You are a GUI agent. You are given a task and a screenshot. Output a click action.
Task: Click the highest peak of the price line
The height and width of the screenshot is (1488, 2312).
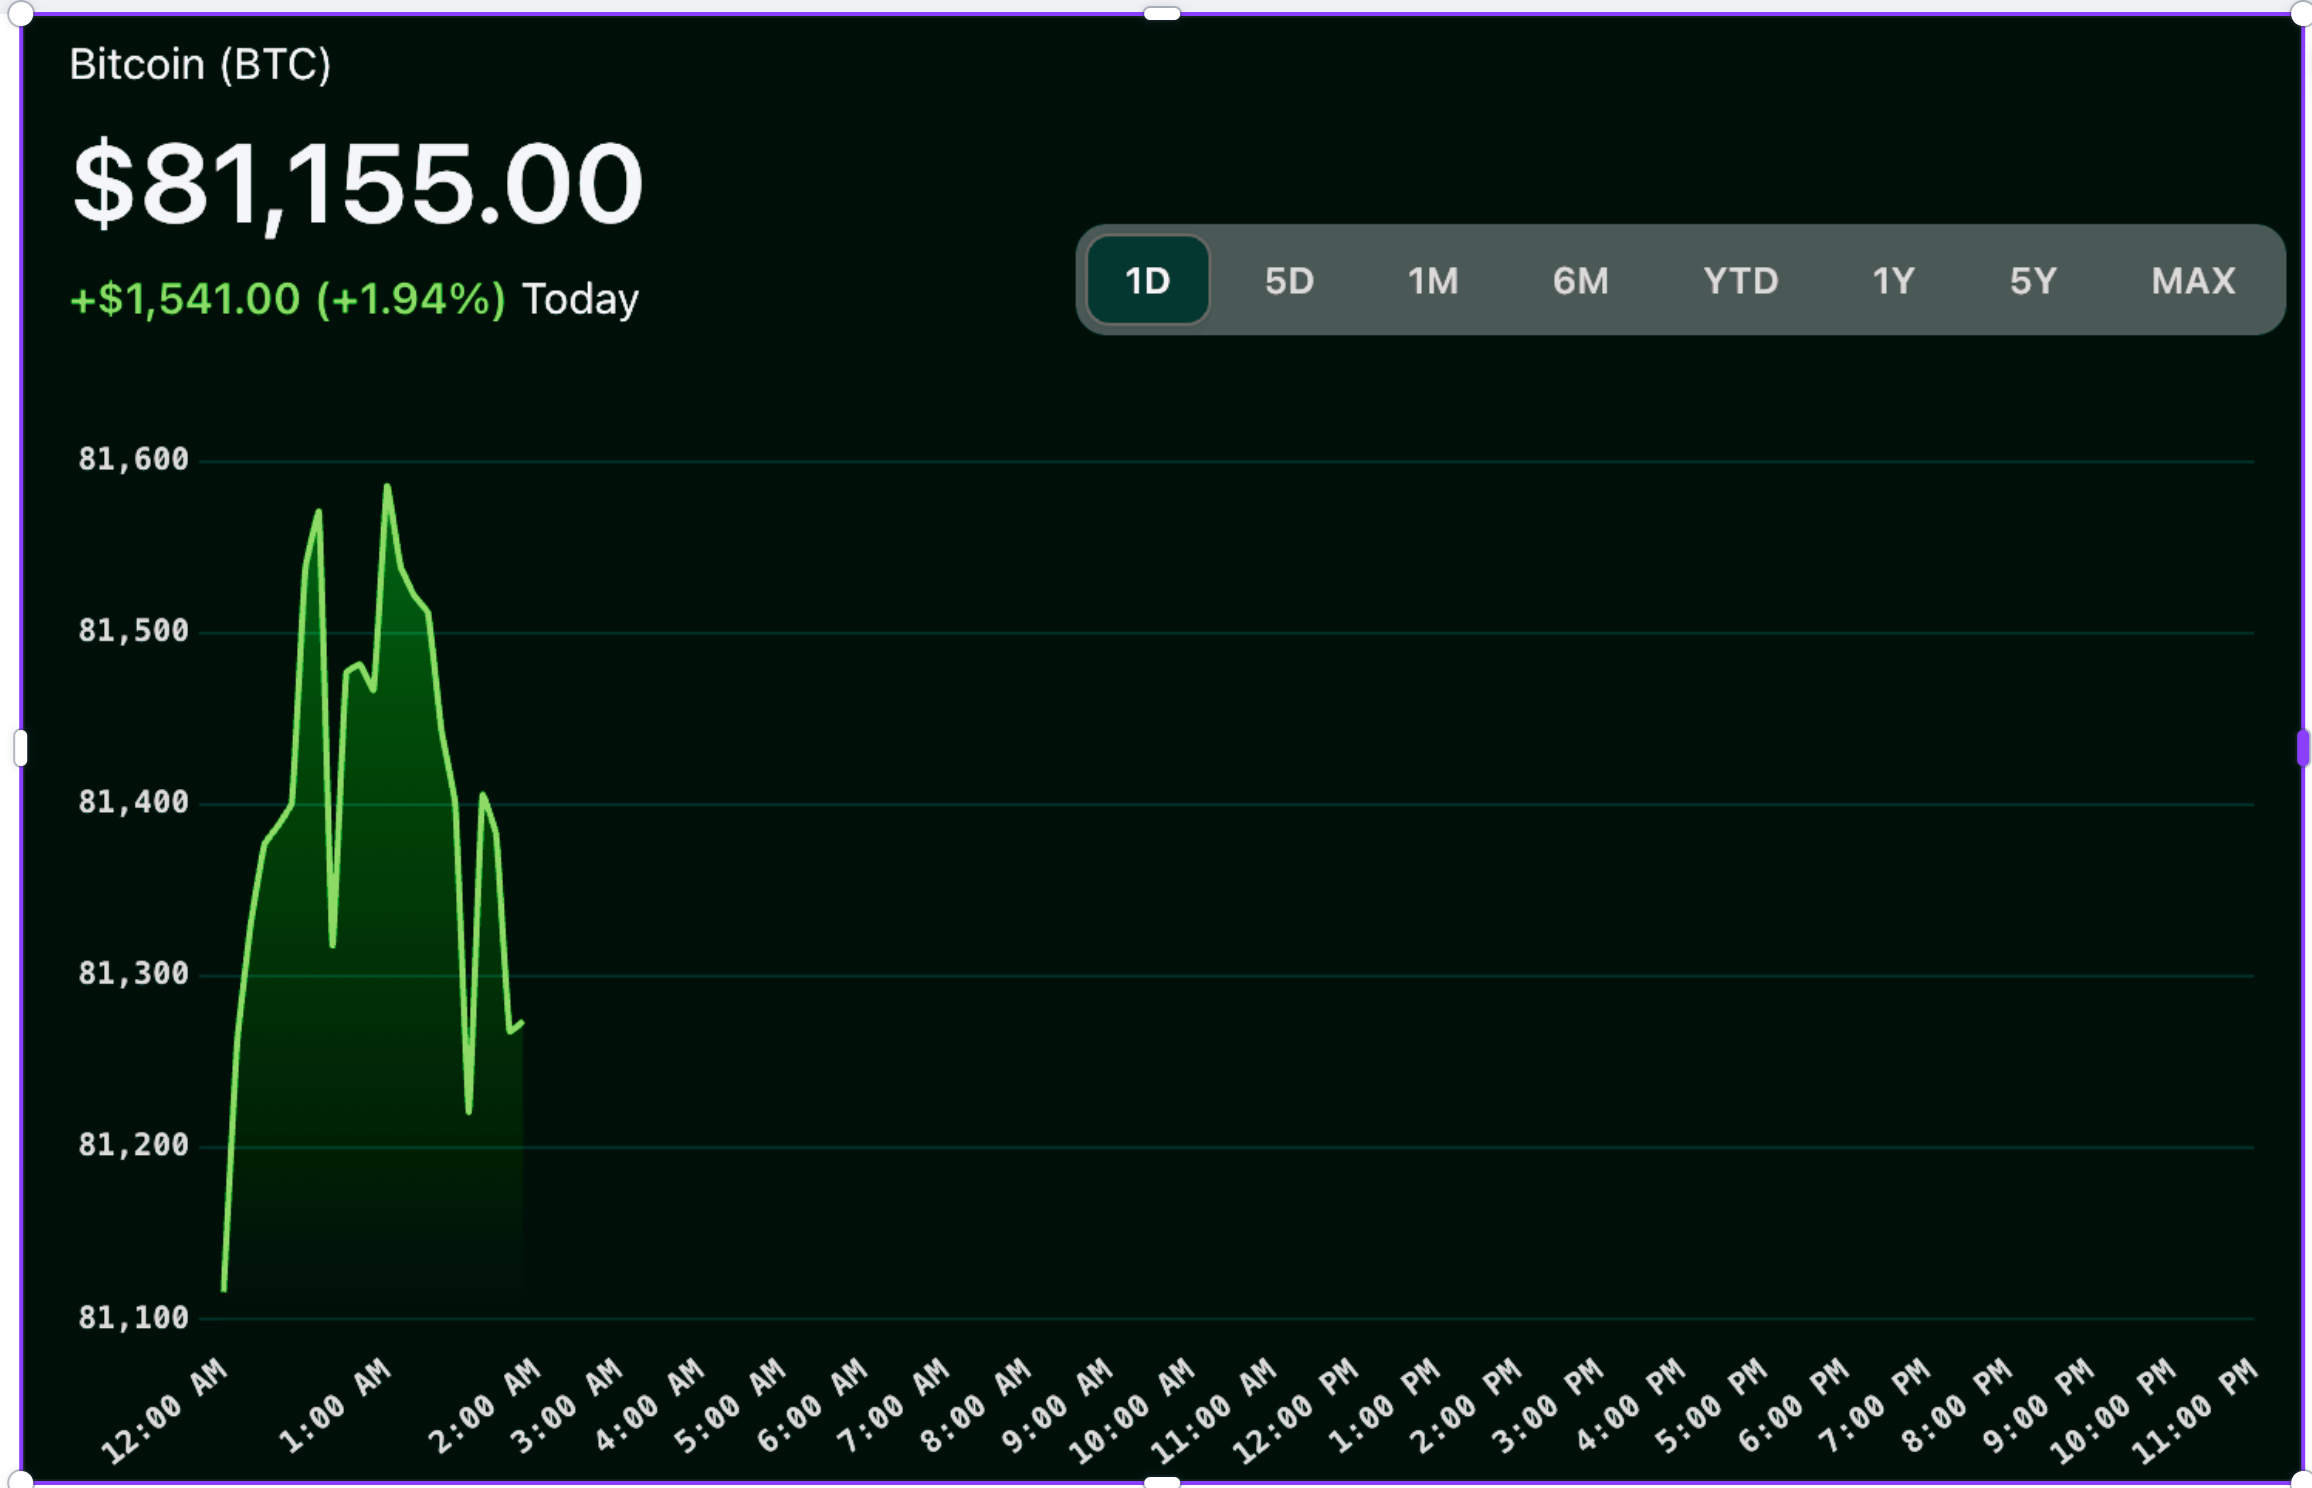[387, 487]
